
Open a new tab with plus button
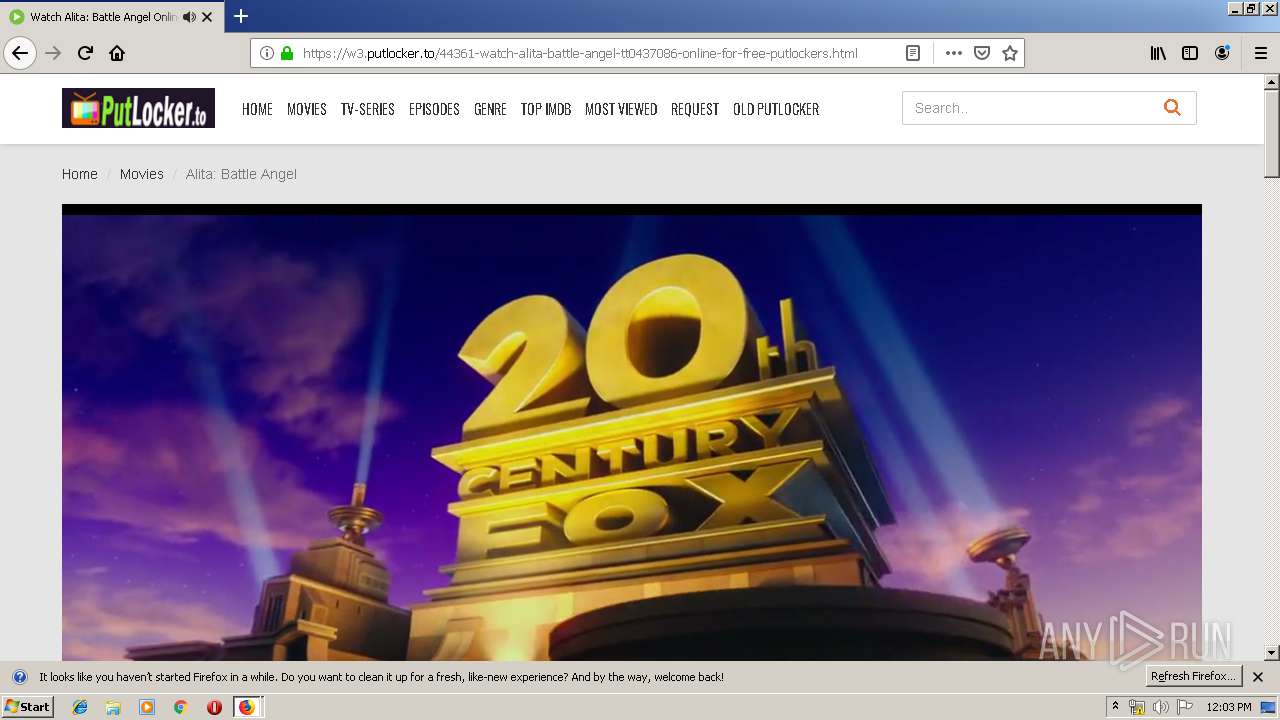pos(241,16)
